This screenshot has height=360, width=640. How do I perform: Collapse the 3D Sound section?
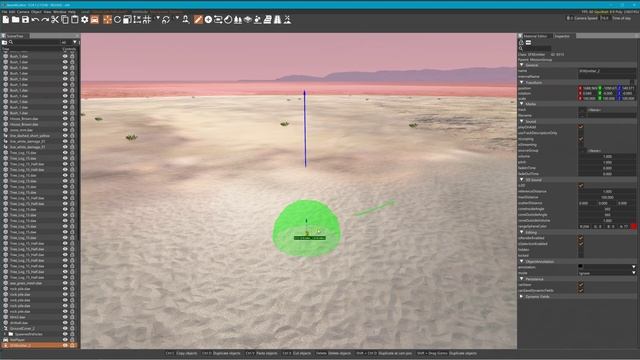[522, 180]
